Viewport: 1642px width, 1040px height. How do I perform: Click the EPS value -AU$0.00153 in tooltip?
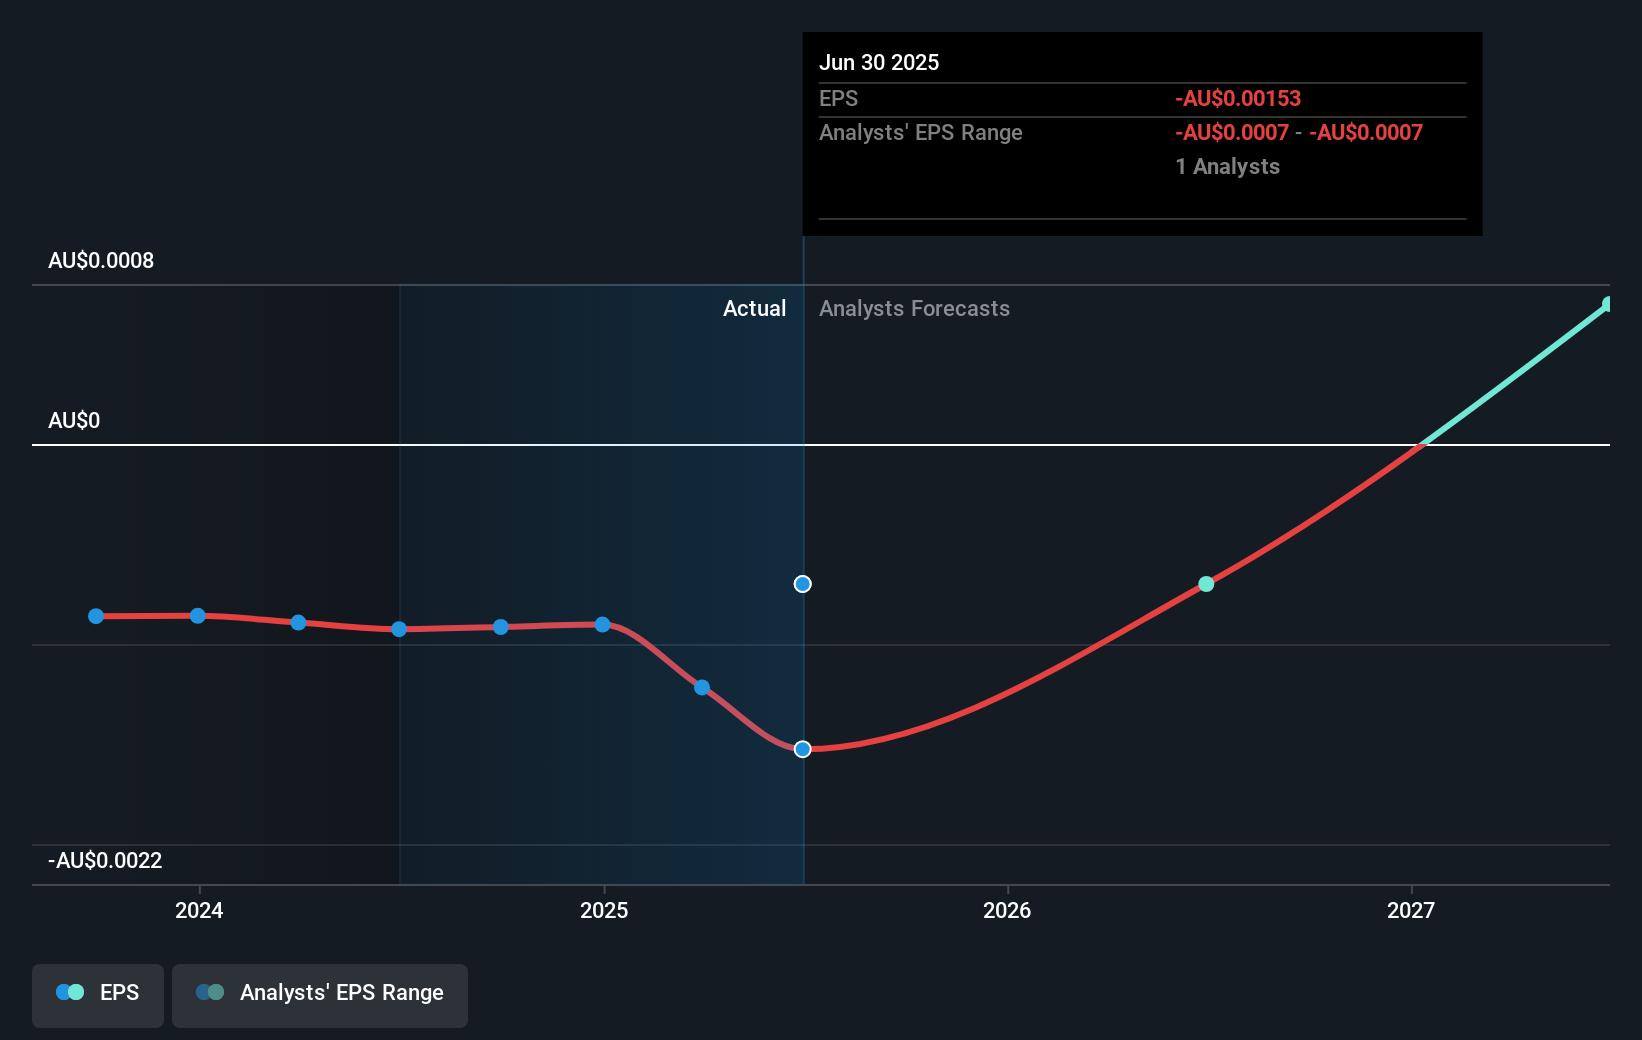(x=1238, y=99)
